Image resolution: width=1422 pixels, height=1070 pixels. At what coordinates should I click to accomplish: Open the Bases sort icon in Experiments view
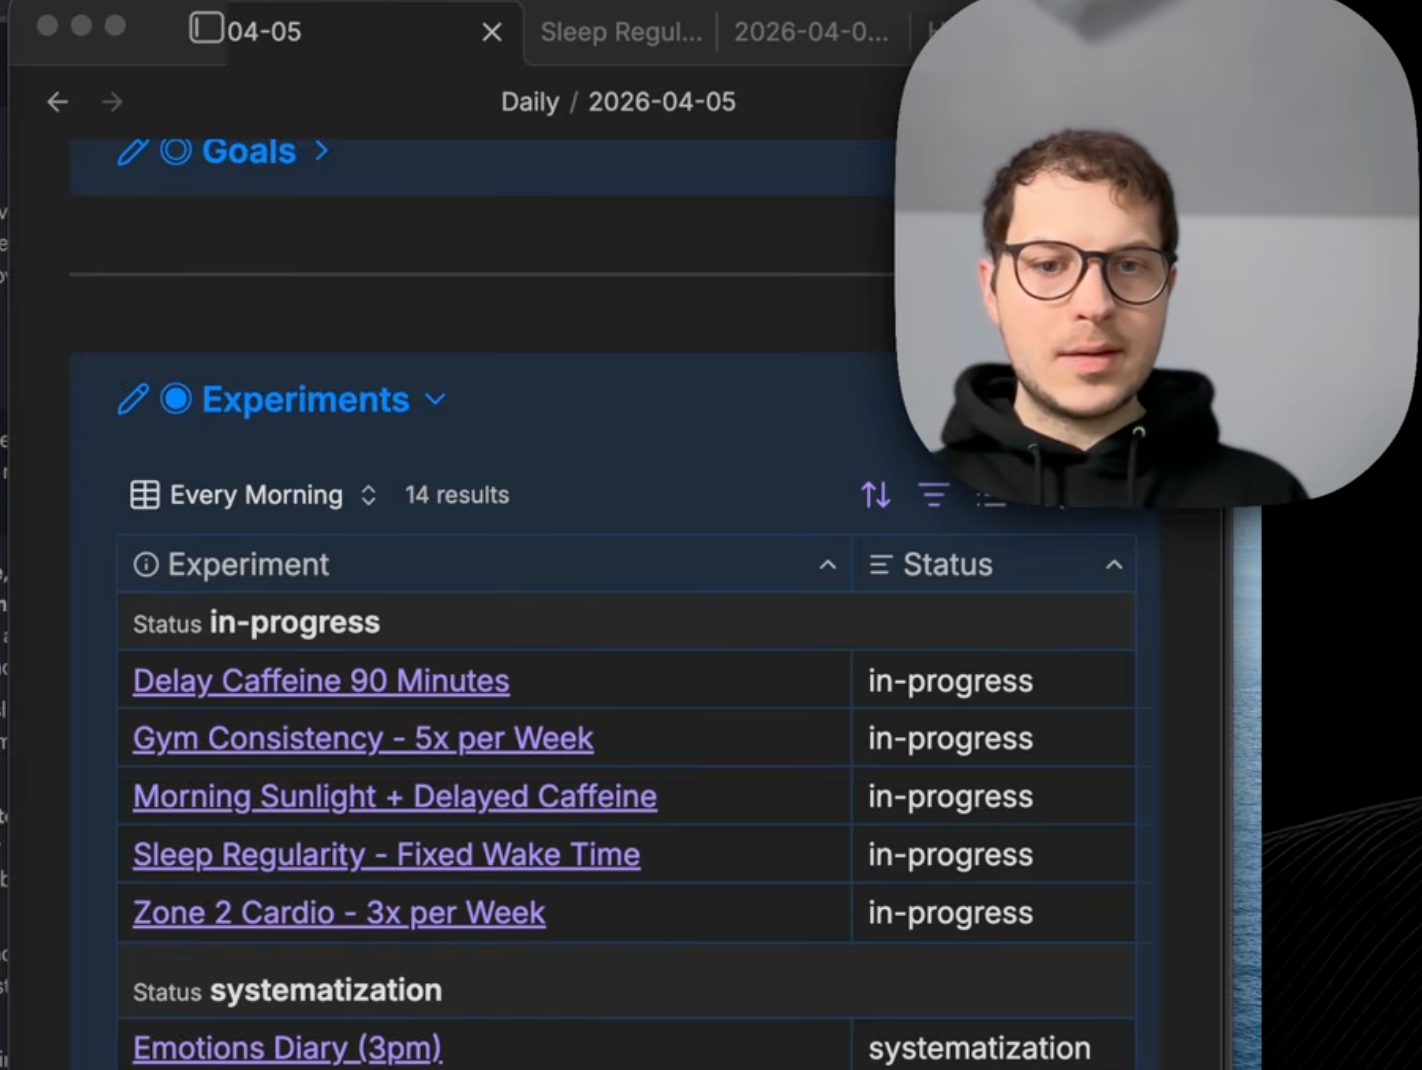click(875, 494)
